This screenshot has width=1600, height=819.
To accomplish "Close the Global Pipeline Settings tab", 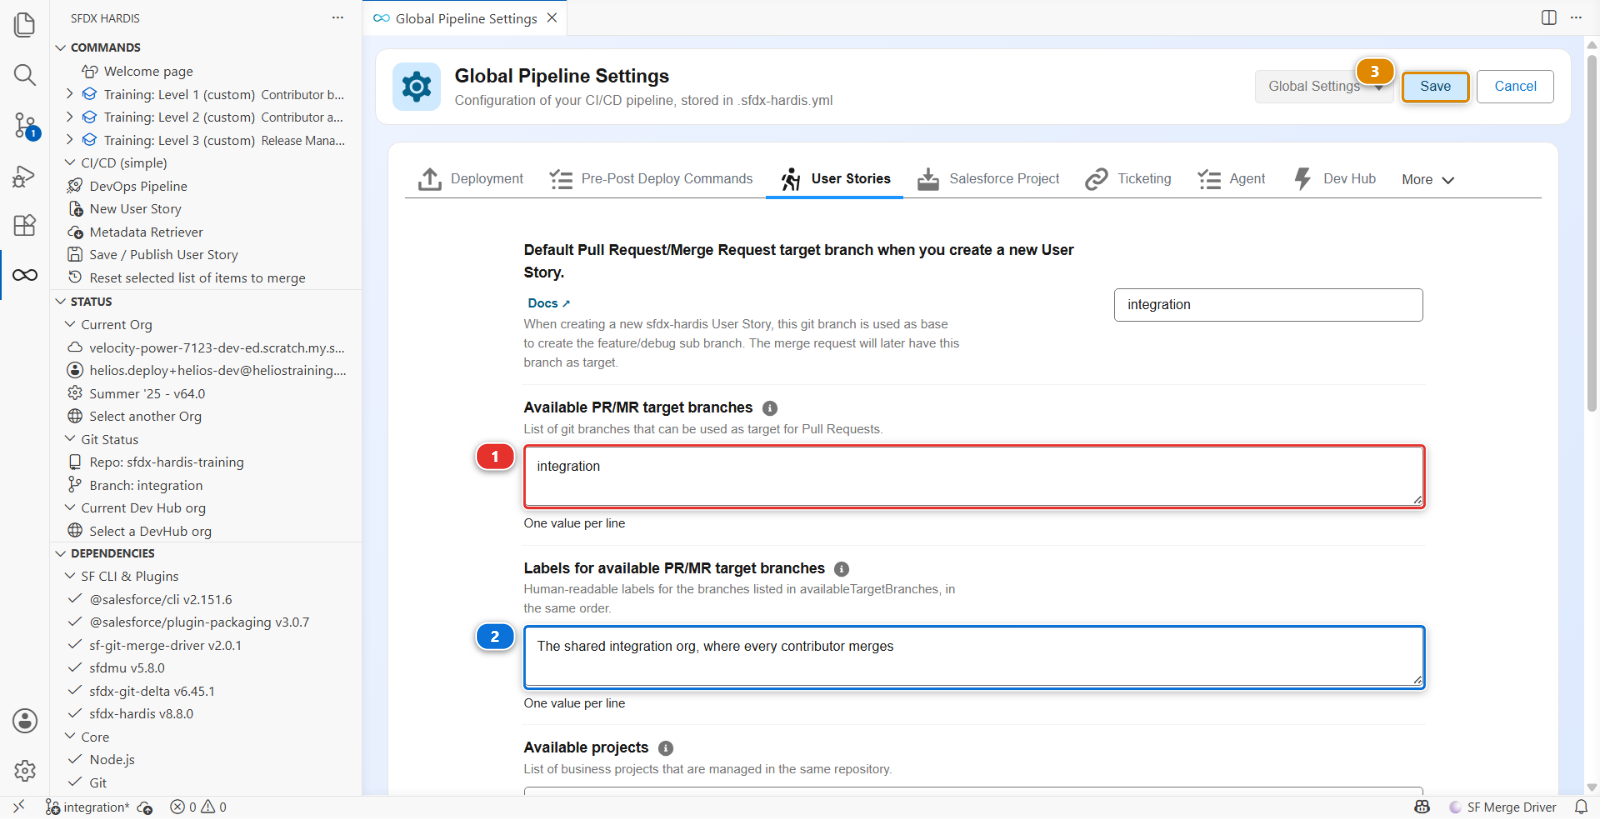I will point(552,18).
